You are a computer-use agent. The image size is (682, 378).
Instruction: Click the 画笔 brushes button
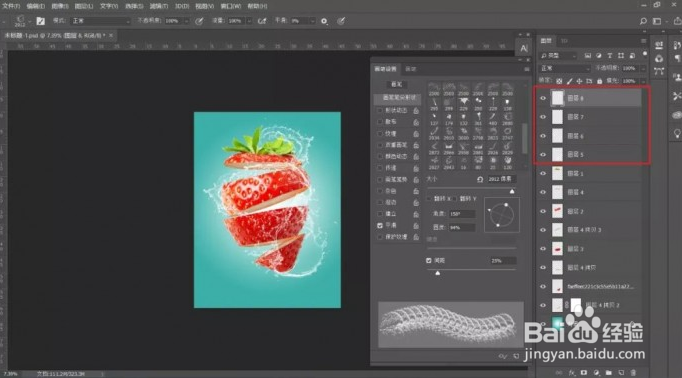[397, 84]
